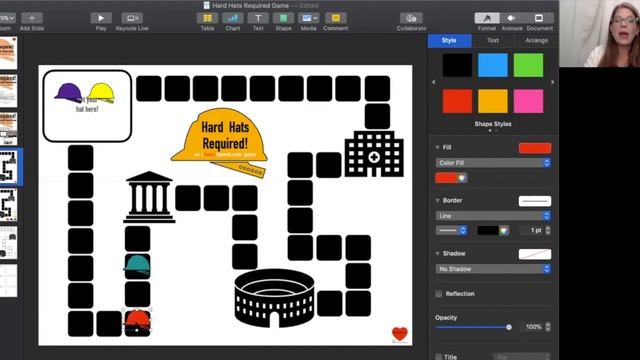Click the border style preview swatch
The width and height of the screenshot is (640, 360).
[535, 201]
